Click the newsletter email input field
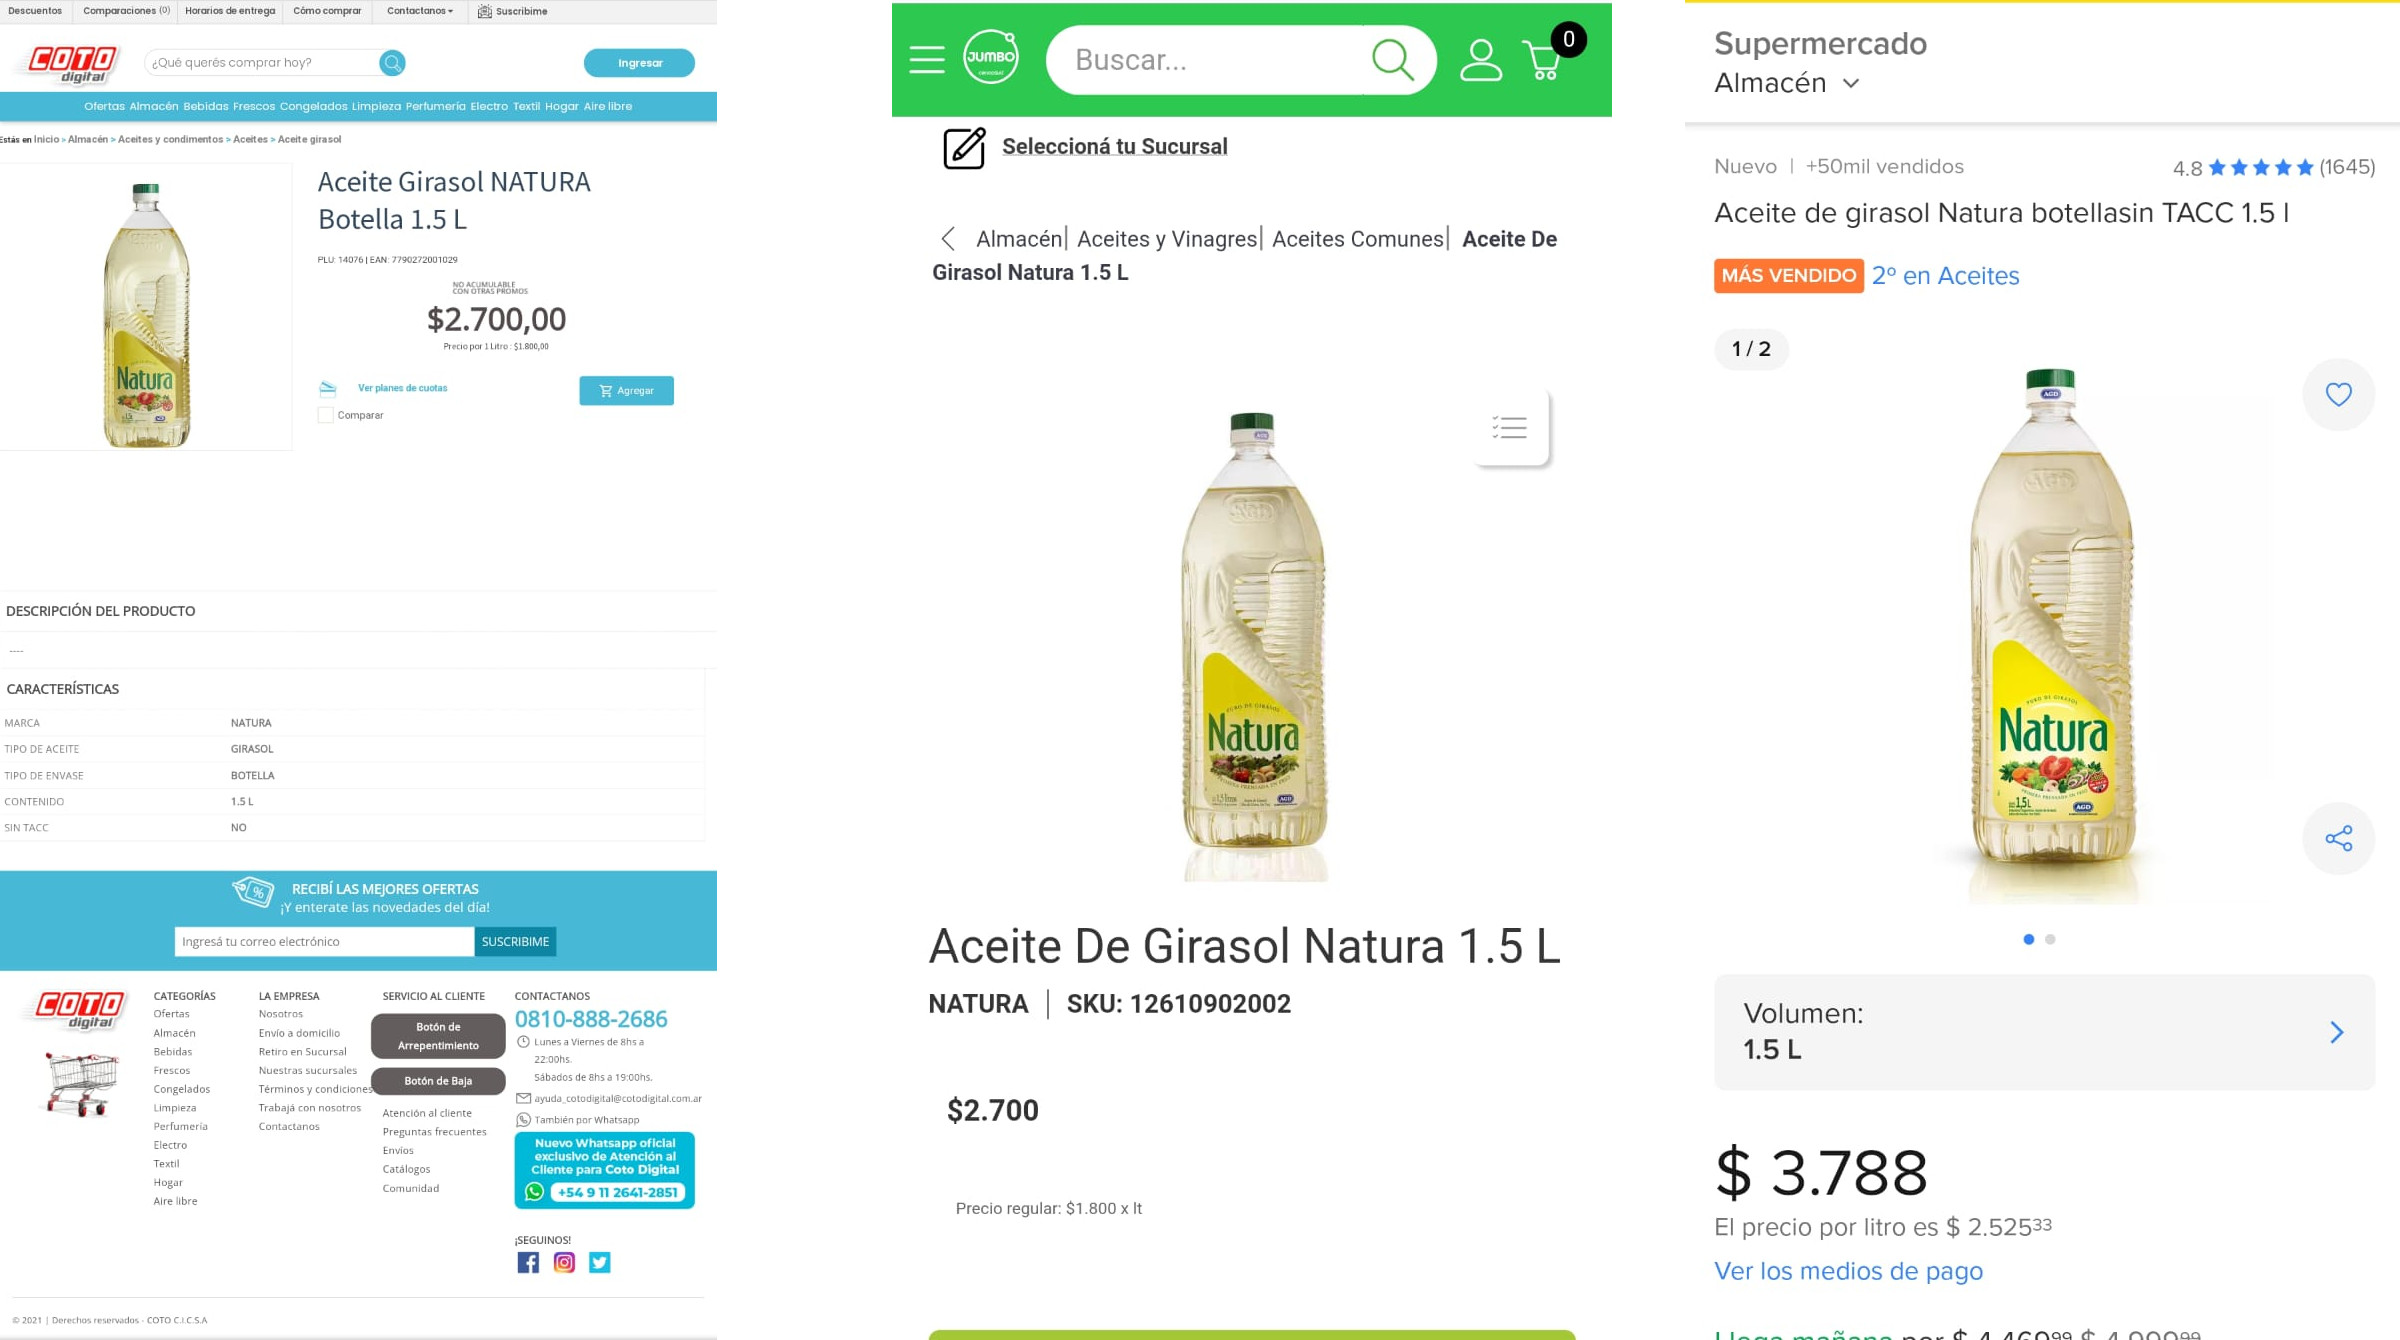This screenshot has height=1340, width=2400. tap(324, 941)
